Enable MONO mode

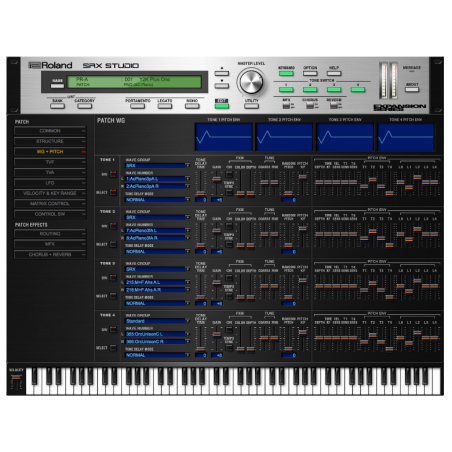192,106
